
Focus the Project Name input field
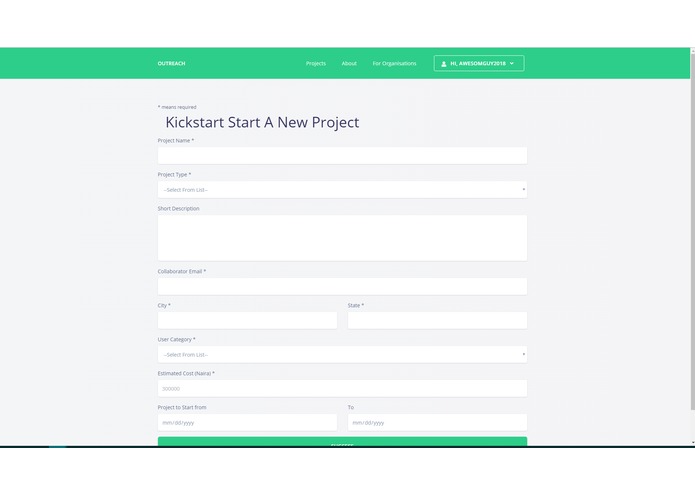coord(342,156)
